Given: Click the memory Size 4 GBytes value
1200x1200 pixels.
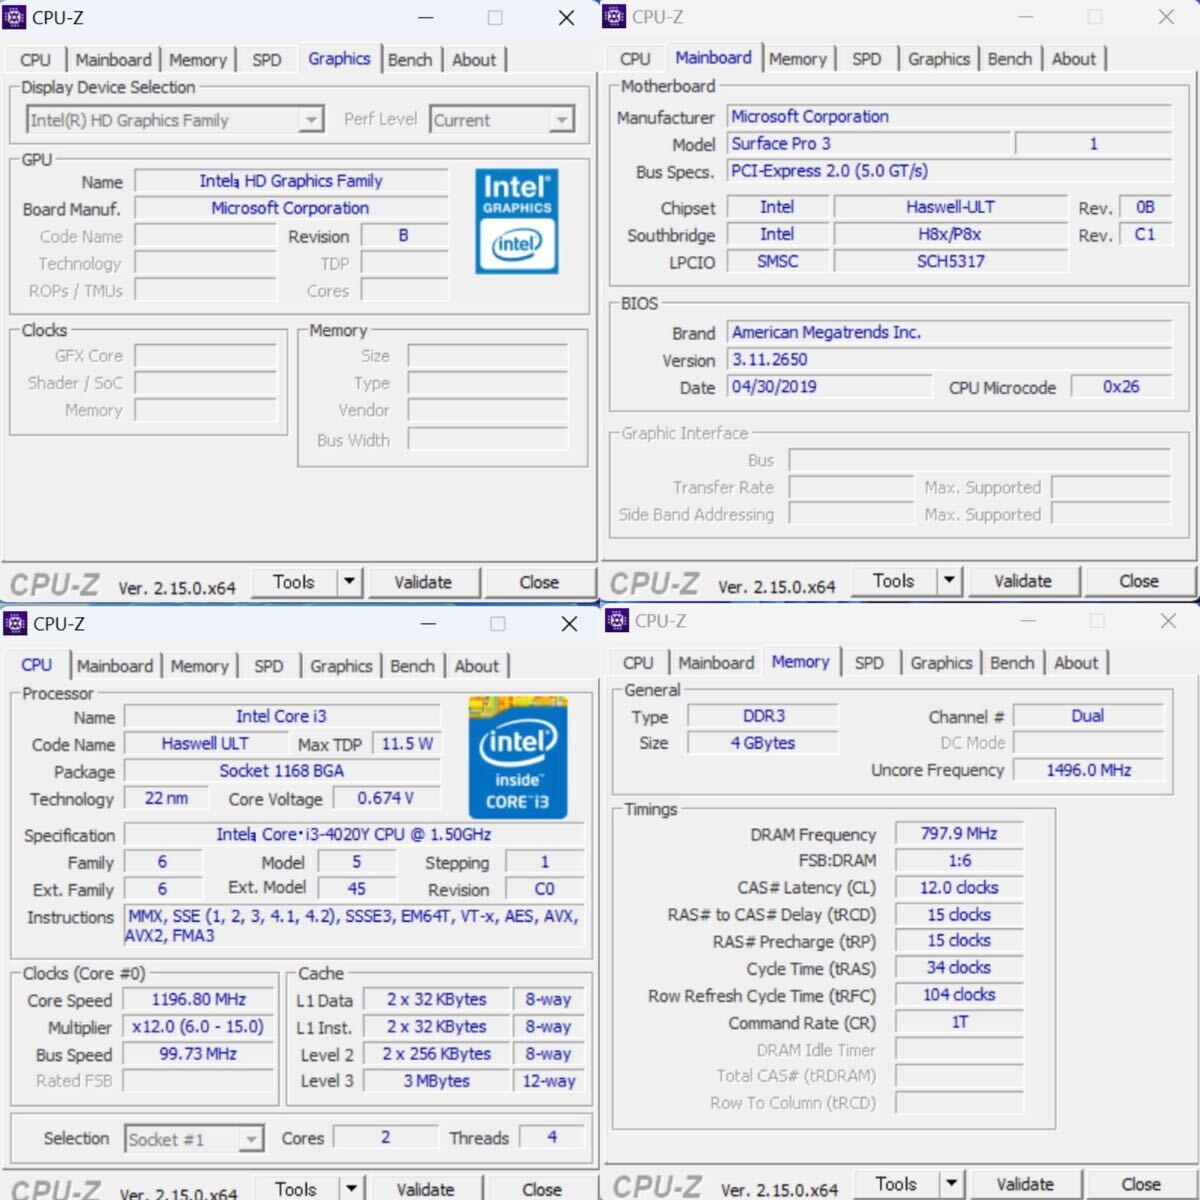Looking at the screenshot, I should (763, 743).
